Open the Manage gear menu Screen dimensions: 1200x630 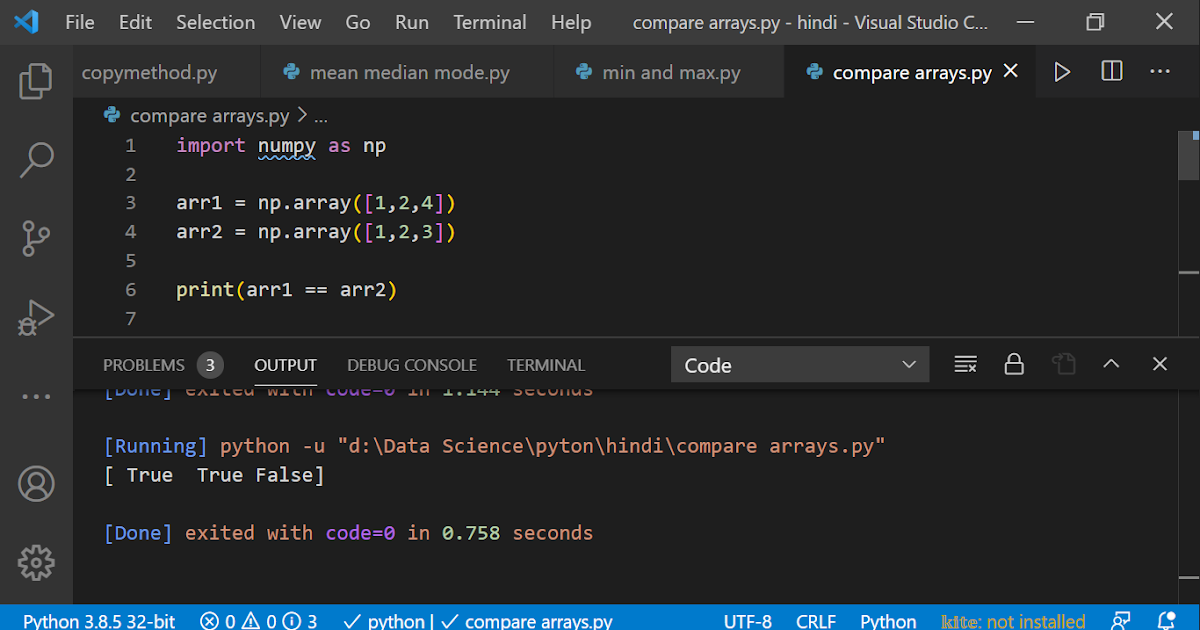click(36, 562)
